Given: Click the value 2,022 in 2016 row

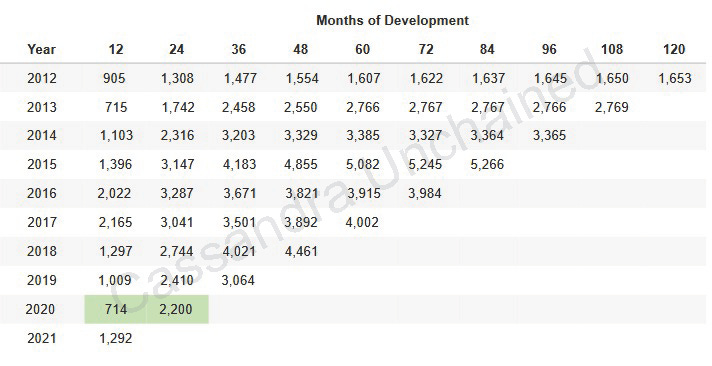Looking at the screenshot, I should point(114,193).
